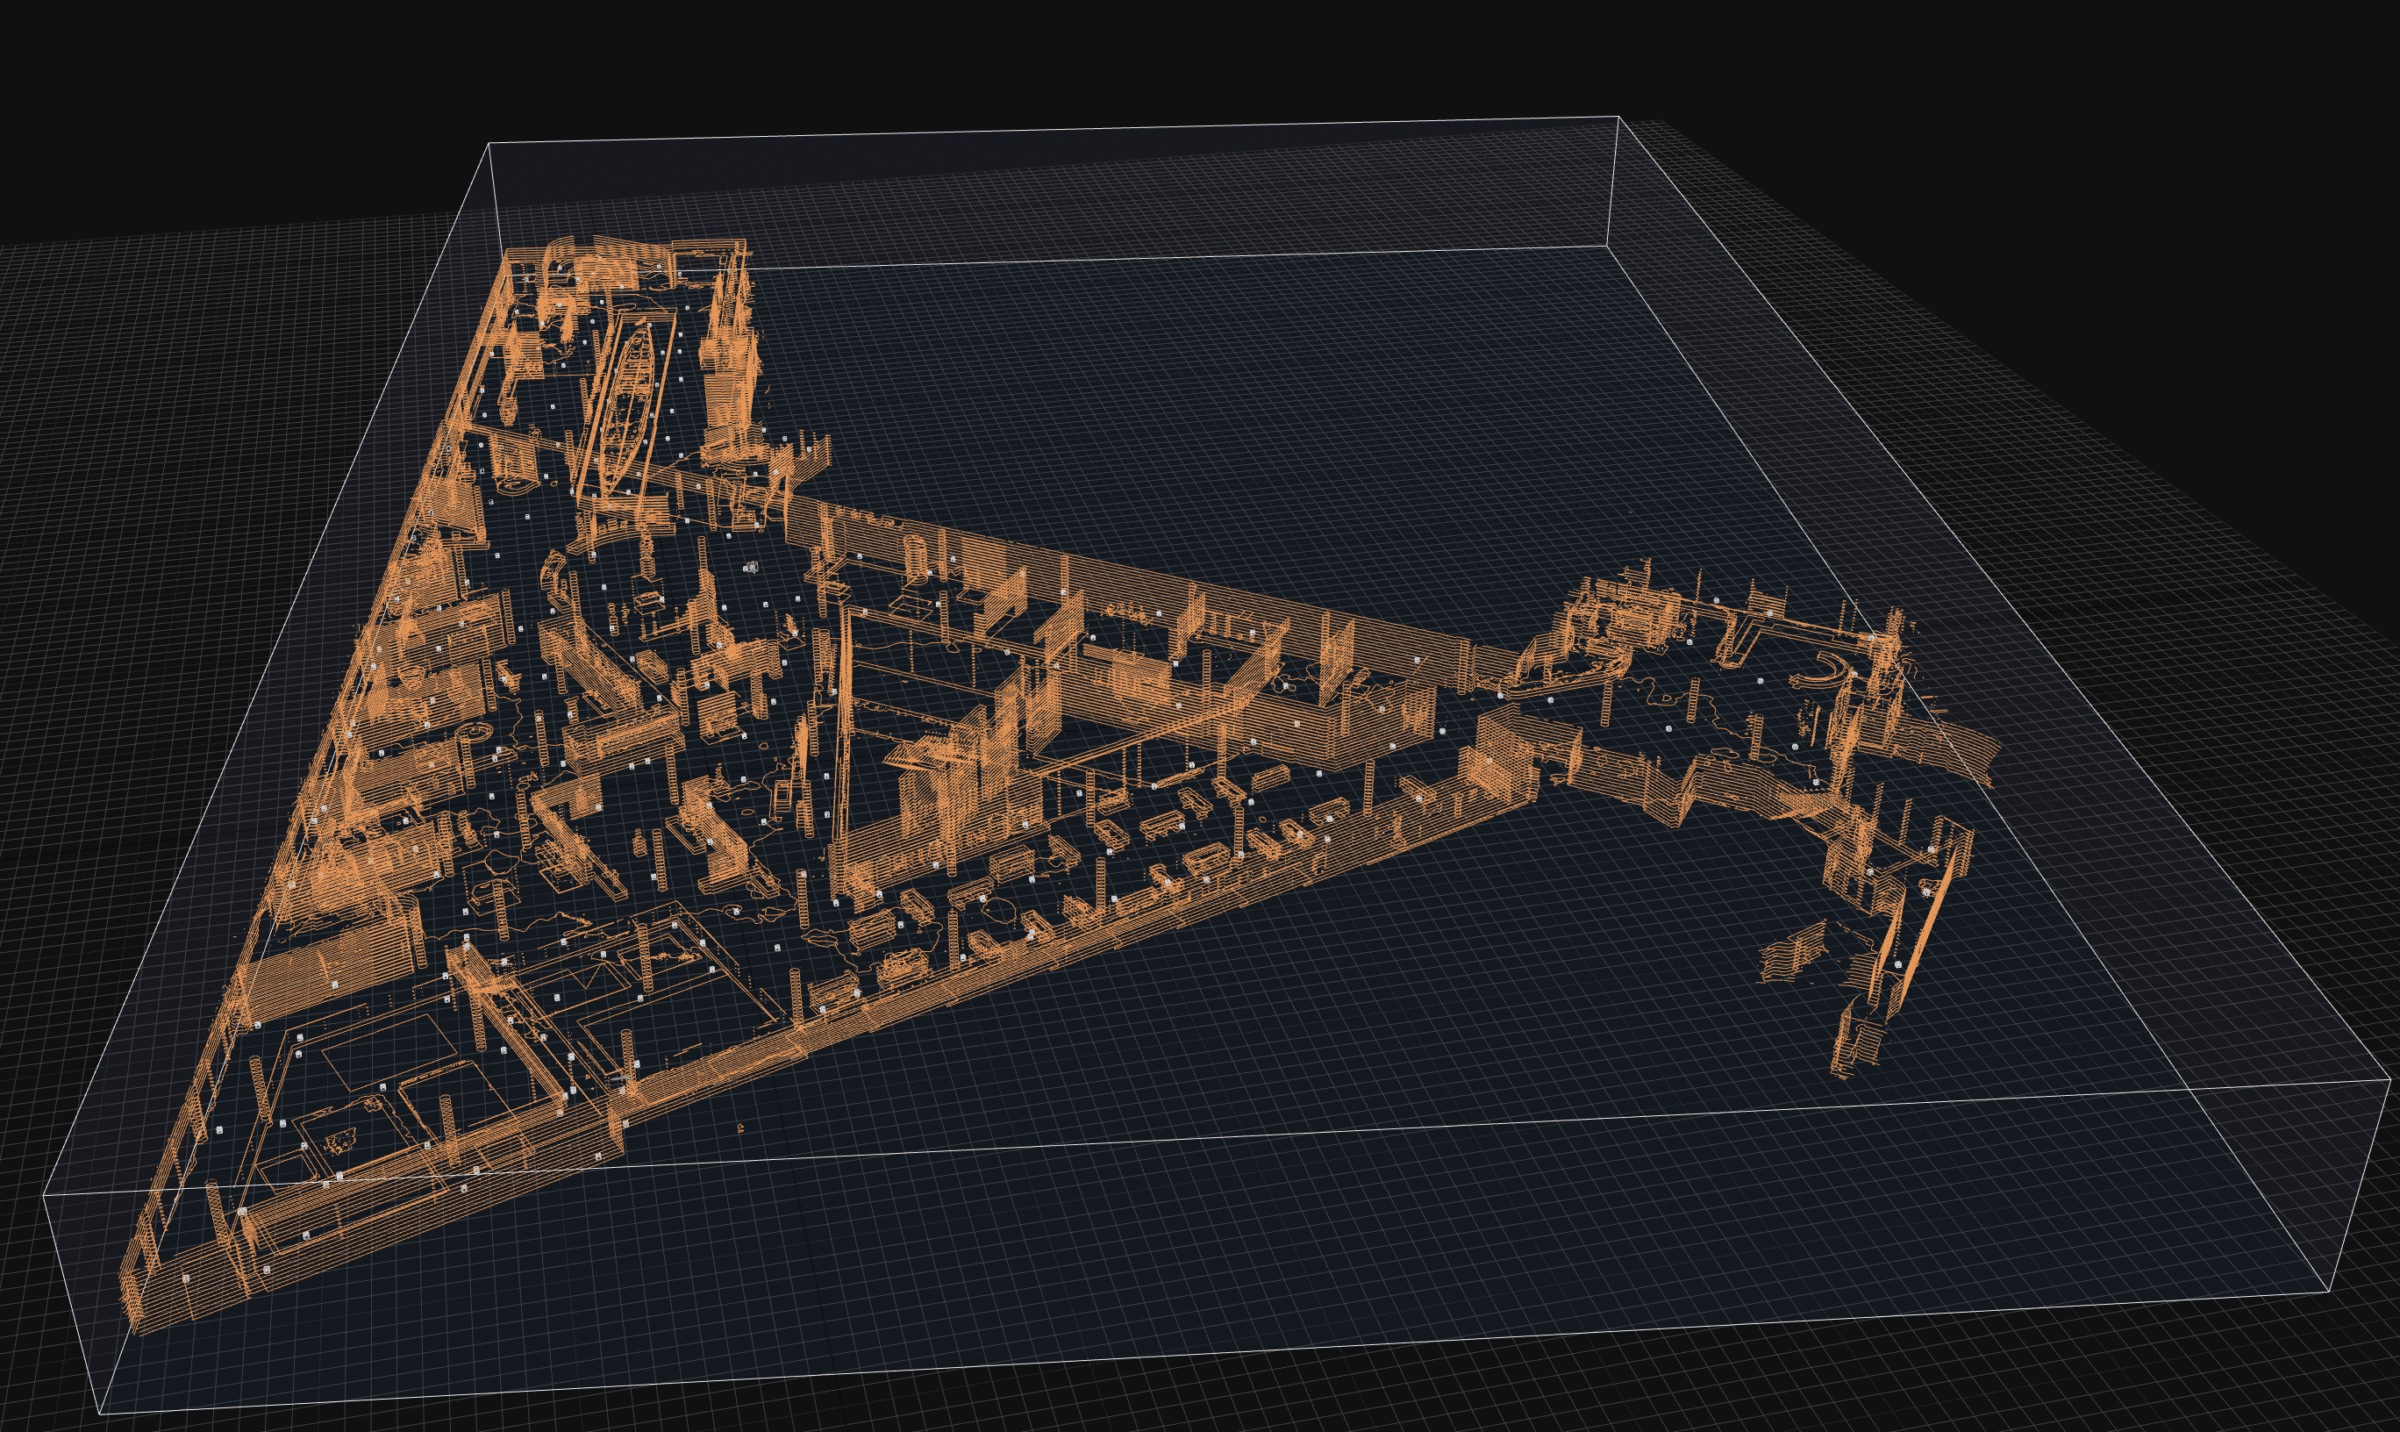This screenshot has width=2400, height=1432.
Task: Click the large scanner marker icon near the curved wall
Action: 751,567
